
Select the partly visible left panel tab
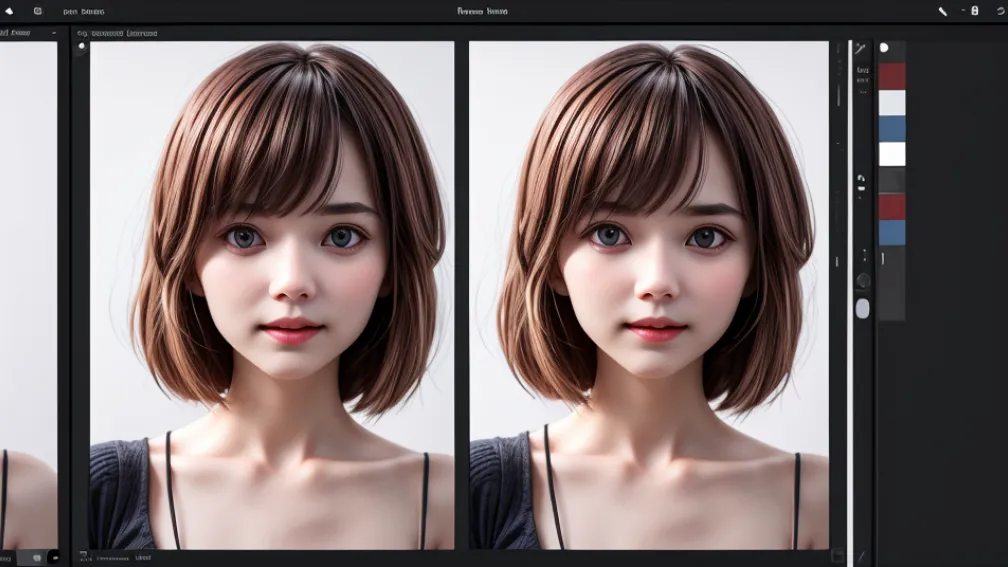[15, 32]
